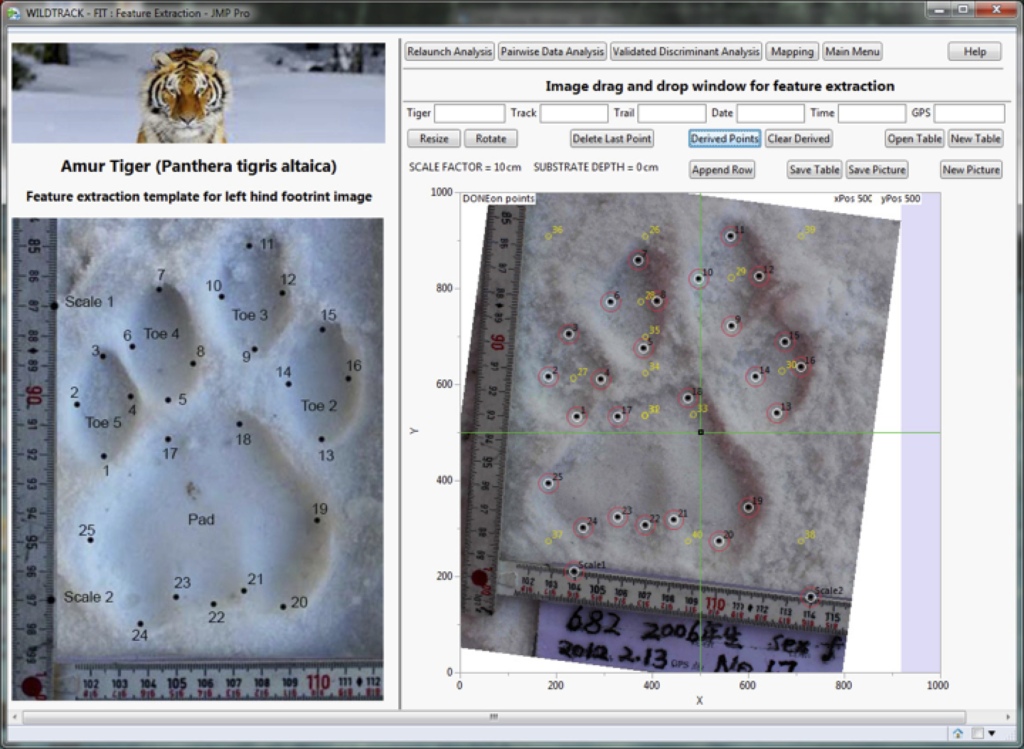Open the Mapping option
This screenshot has width=1024, height=749.
click(x=792, y=52)
